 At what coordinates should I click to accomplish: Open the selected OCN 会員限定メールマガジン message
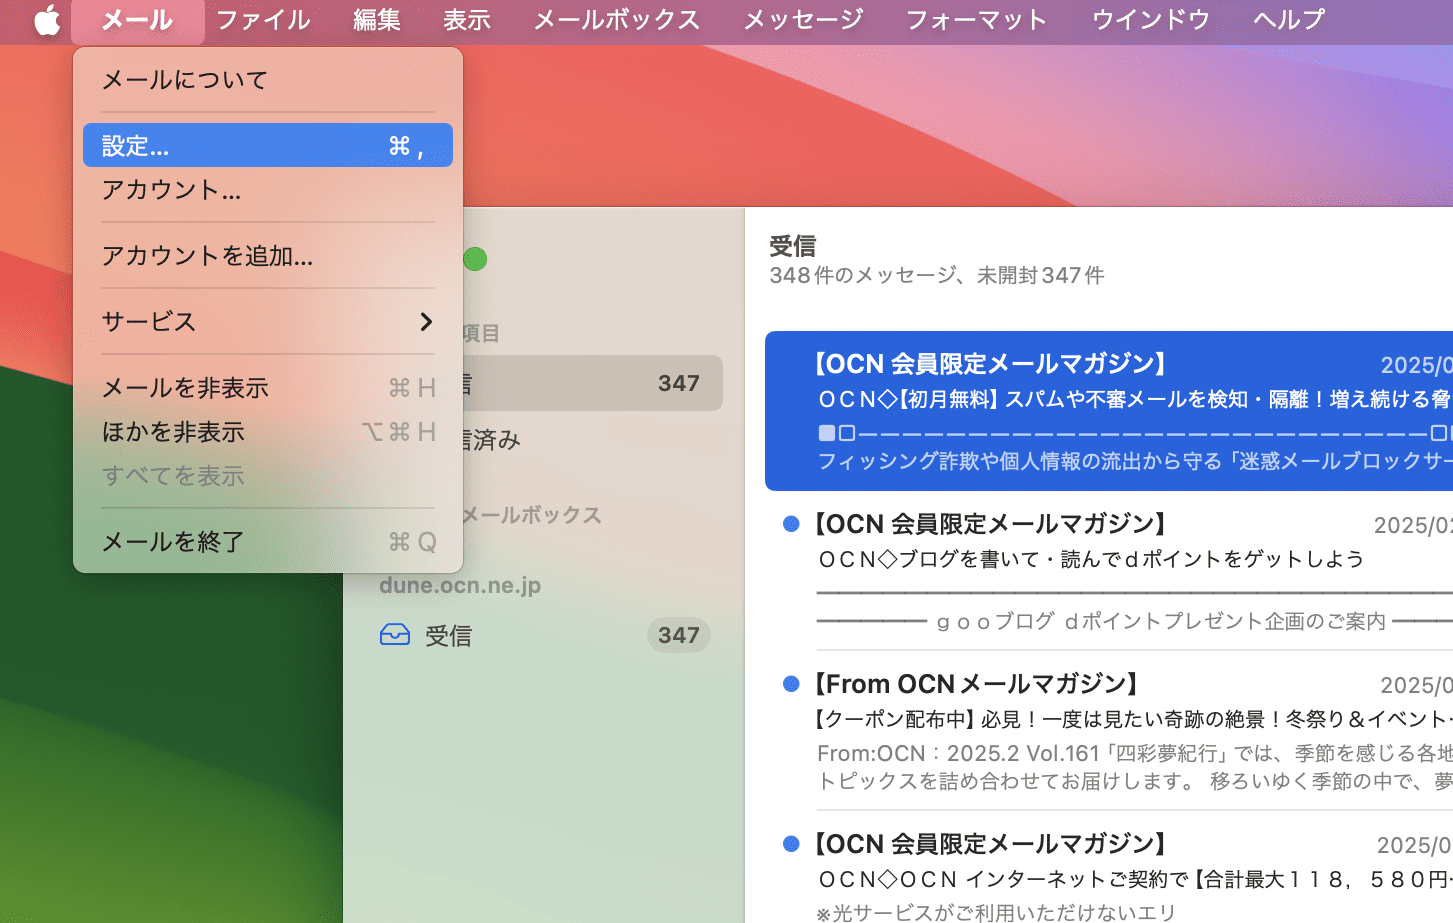[1109, 411]
